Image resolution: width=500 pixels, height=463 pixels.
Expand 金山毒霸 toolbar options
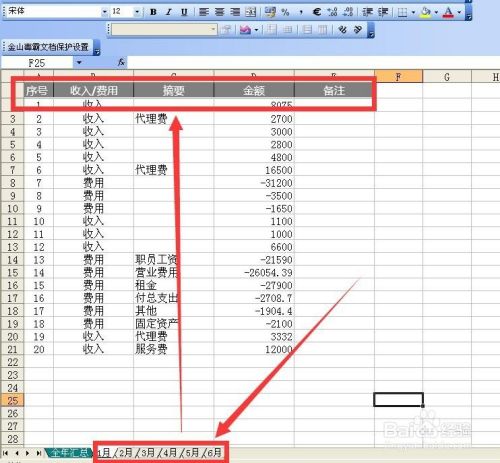point(97,48)
